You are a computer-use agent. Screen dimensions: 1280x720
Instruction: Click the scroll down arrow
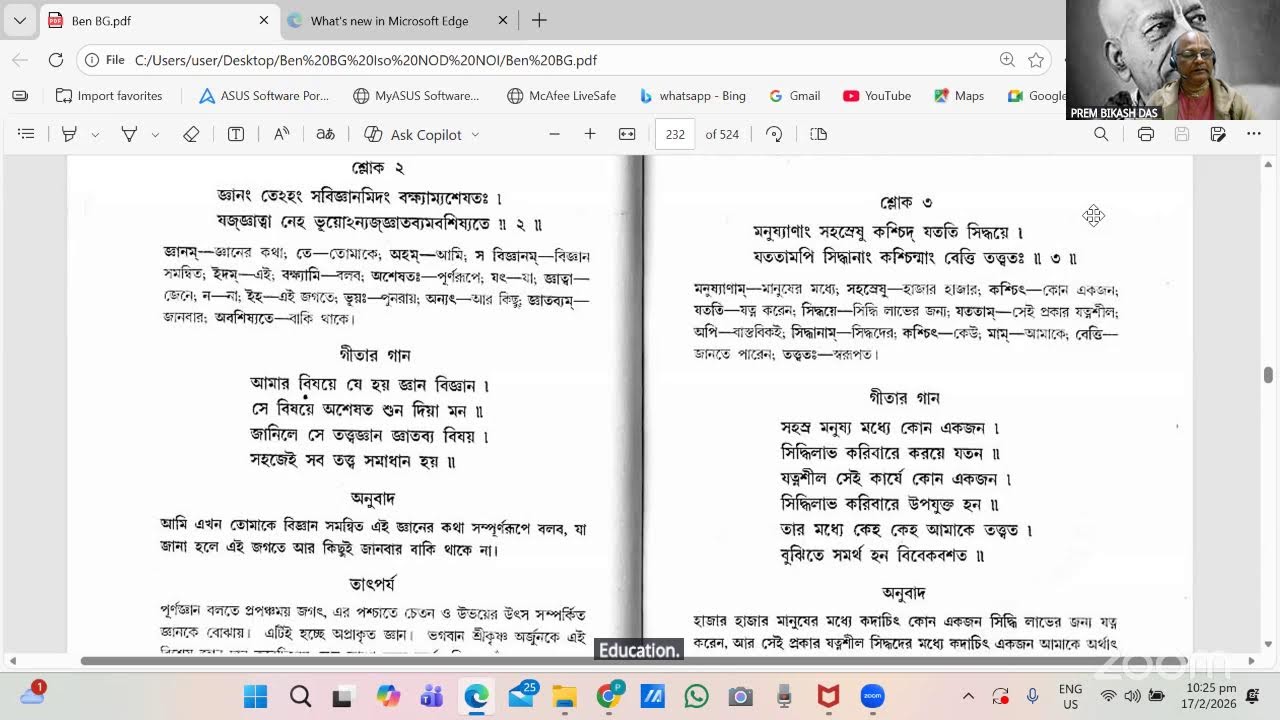tap(1269, 644)
